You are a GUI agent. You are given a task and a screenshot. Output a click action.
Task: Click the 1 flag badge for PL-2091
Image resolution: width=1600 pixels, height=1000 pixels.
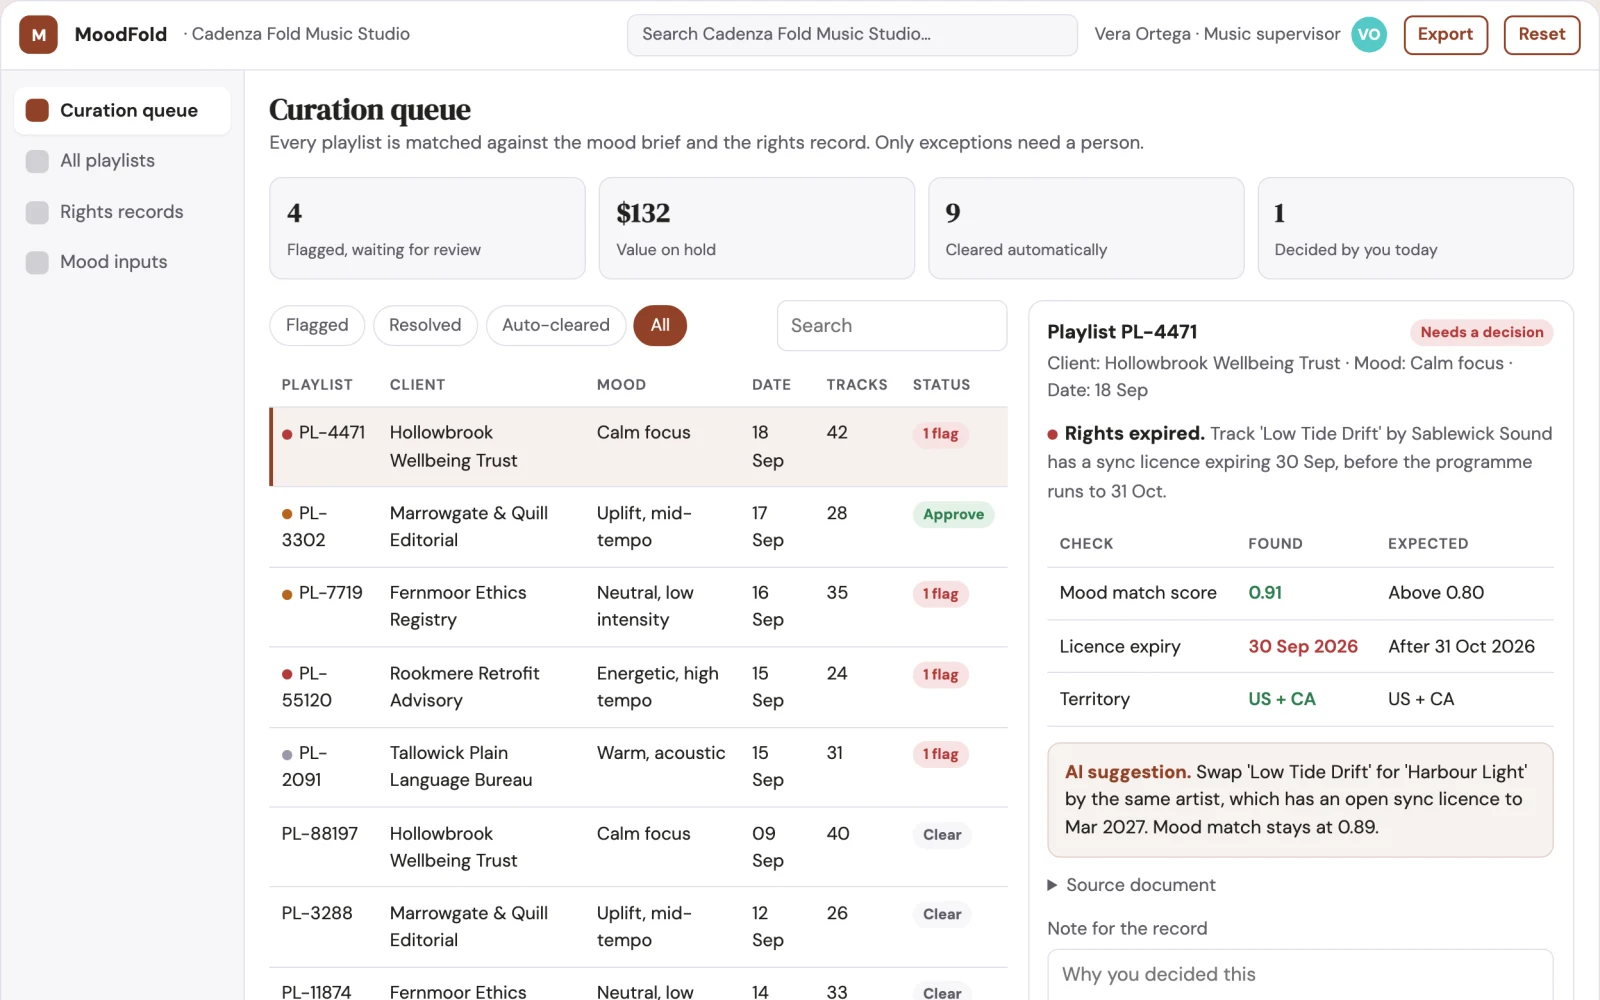point(940,754)
